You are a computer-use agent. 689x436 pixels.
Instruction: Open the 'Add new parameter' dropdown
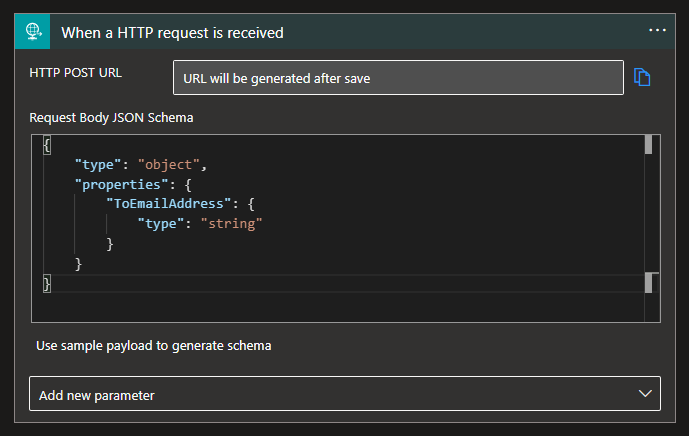(x=344, y=394)
